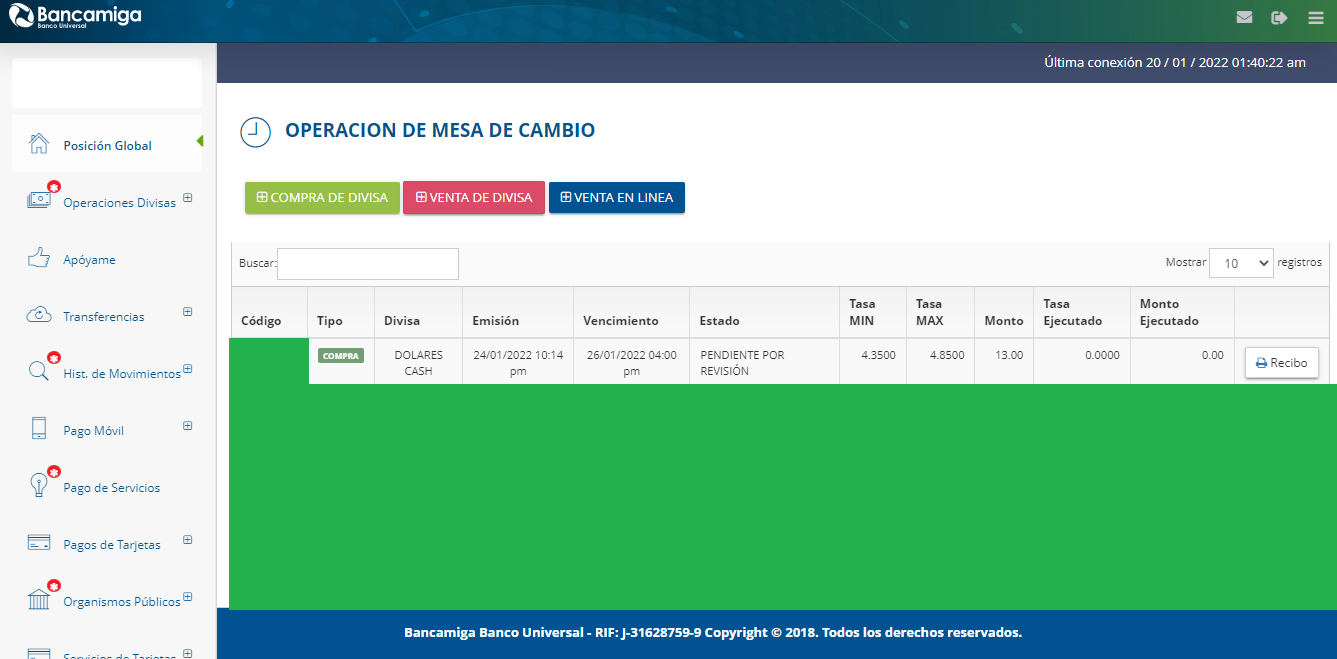Click the house icon for Posición Global
1337x659 pixels.
pyautogui.click(x=39, y=144)
